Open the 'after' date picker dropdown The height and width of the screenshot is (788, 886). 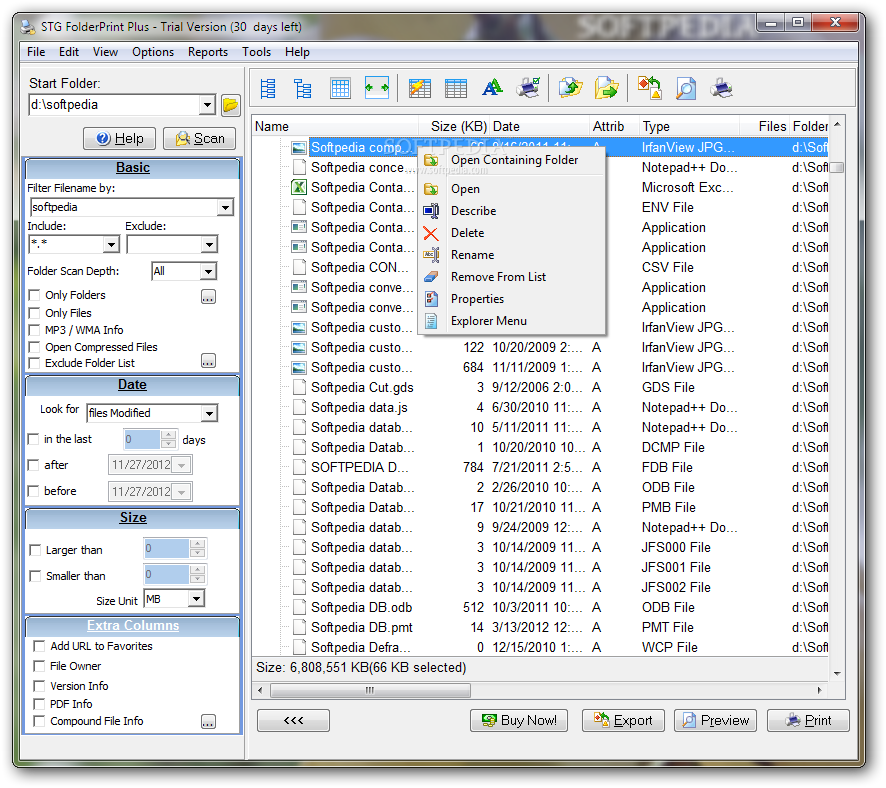click(x=181, y=465)
